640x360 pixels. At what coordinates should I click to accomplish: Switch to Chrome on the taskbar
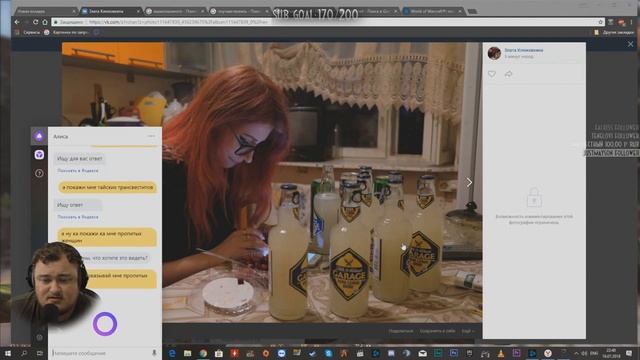203,353
